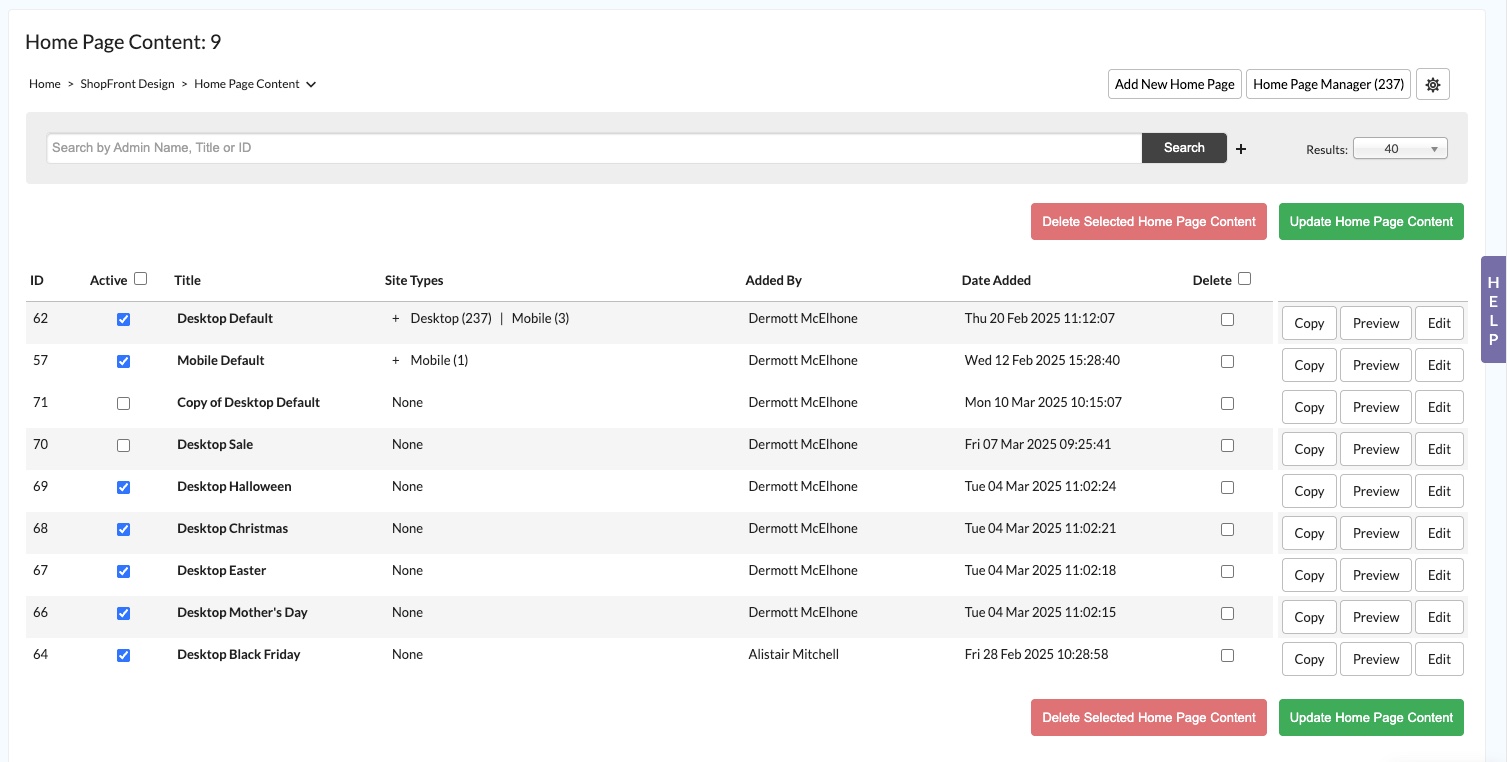1507x762 pixels.
Task: Click Add New Home Page button
Action: tap(1174, 85)
